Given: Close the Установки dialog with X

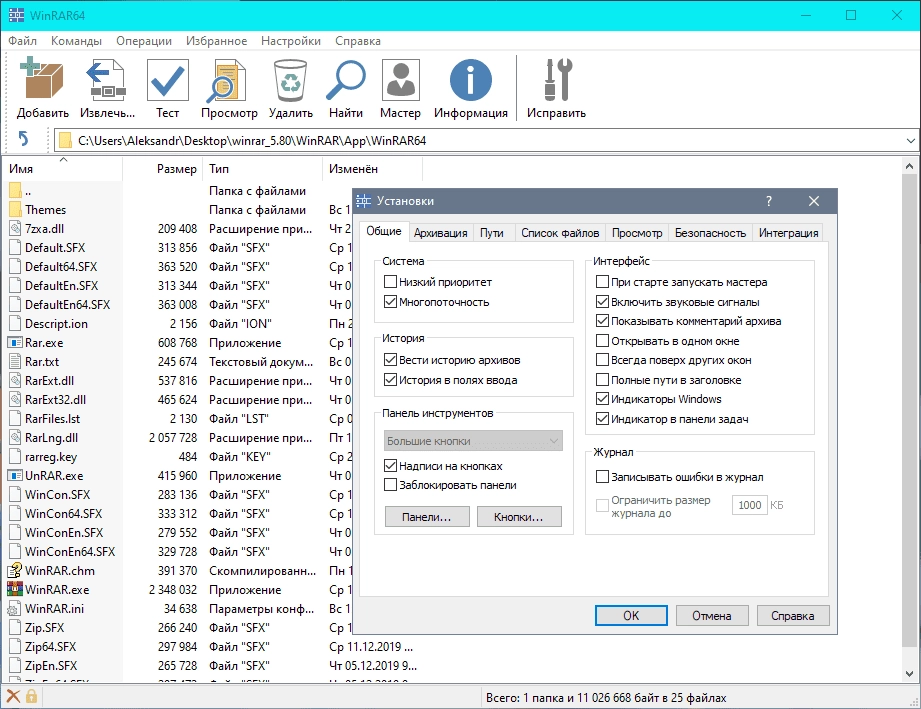Looking at the screenshot, I should click(x=814, y=201).
